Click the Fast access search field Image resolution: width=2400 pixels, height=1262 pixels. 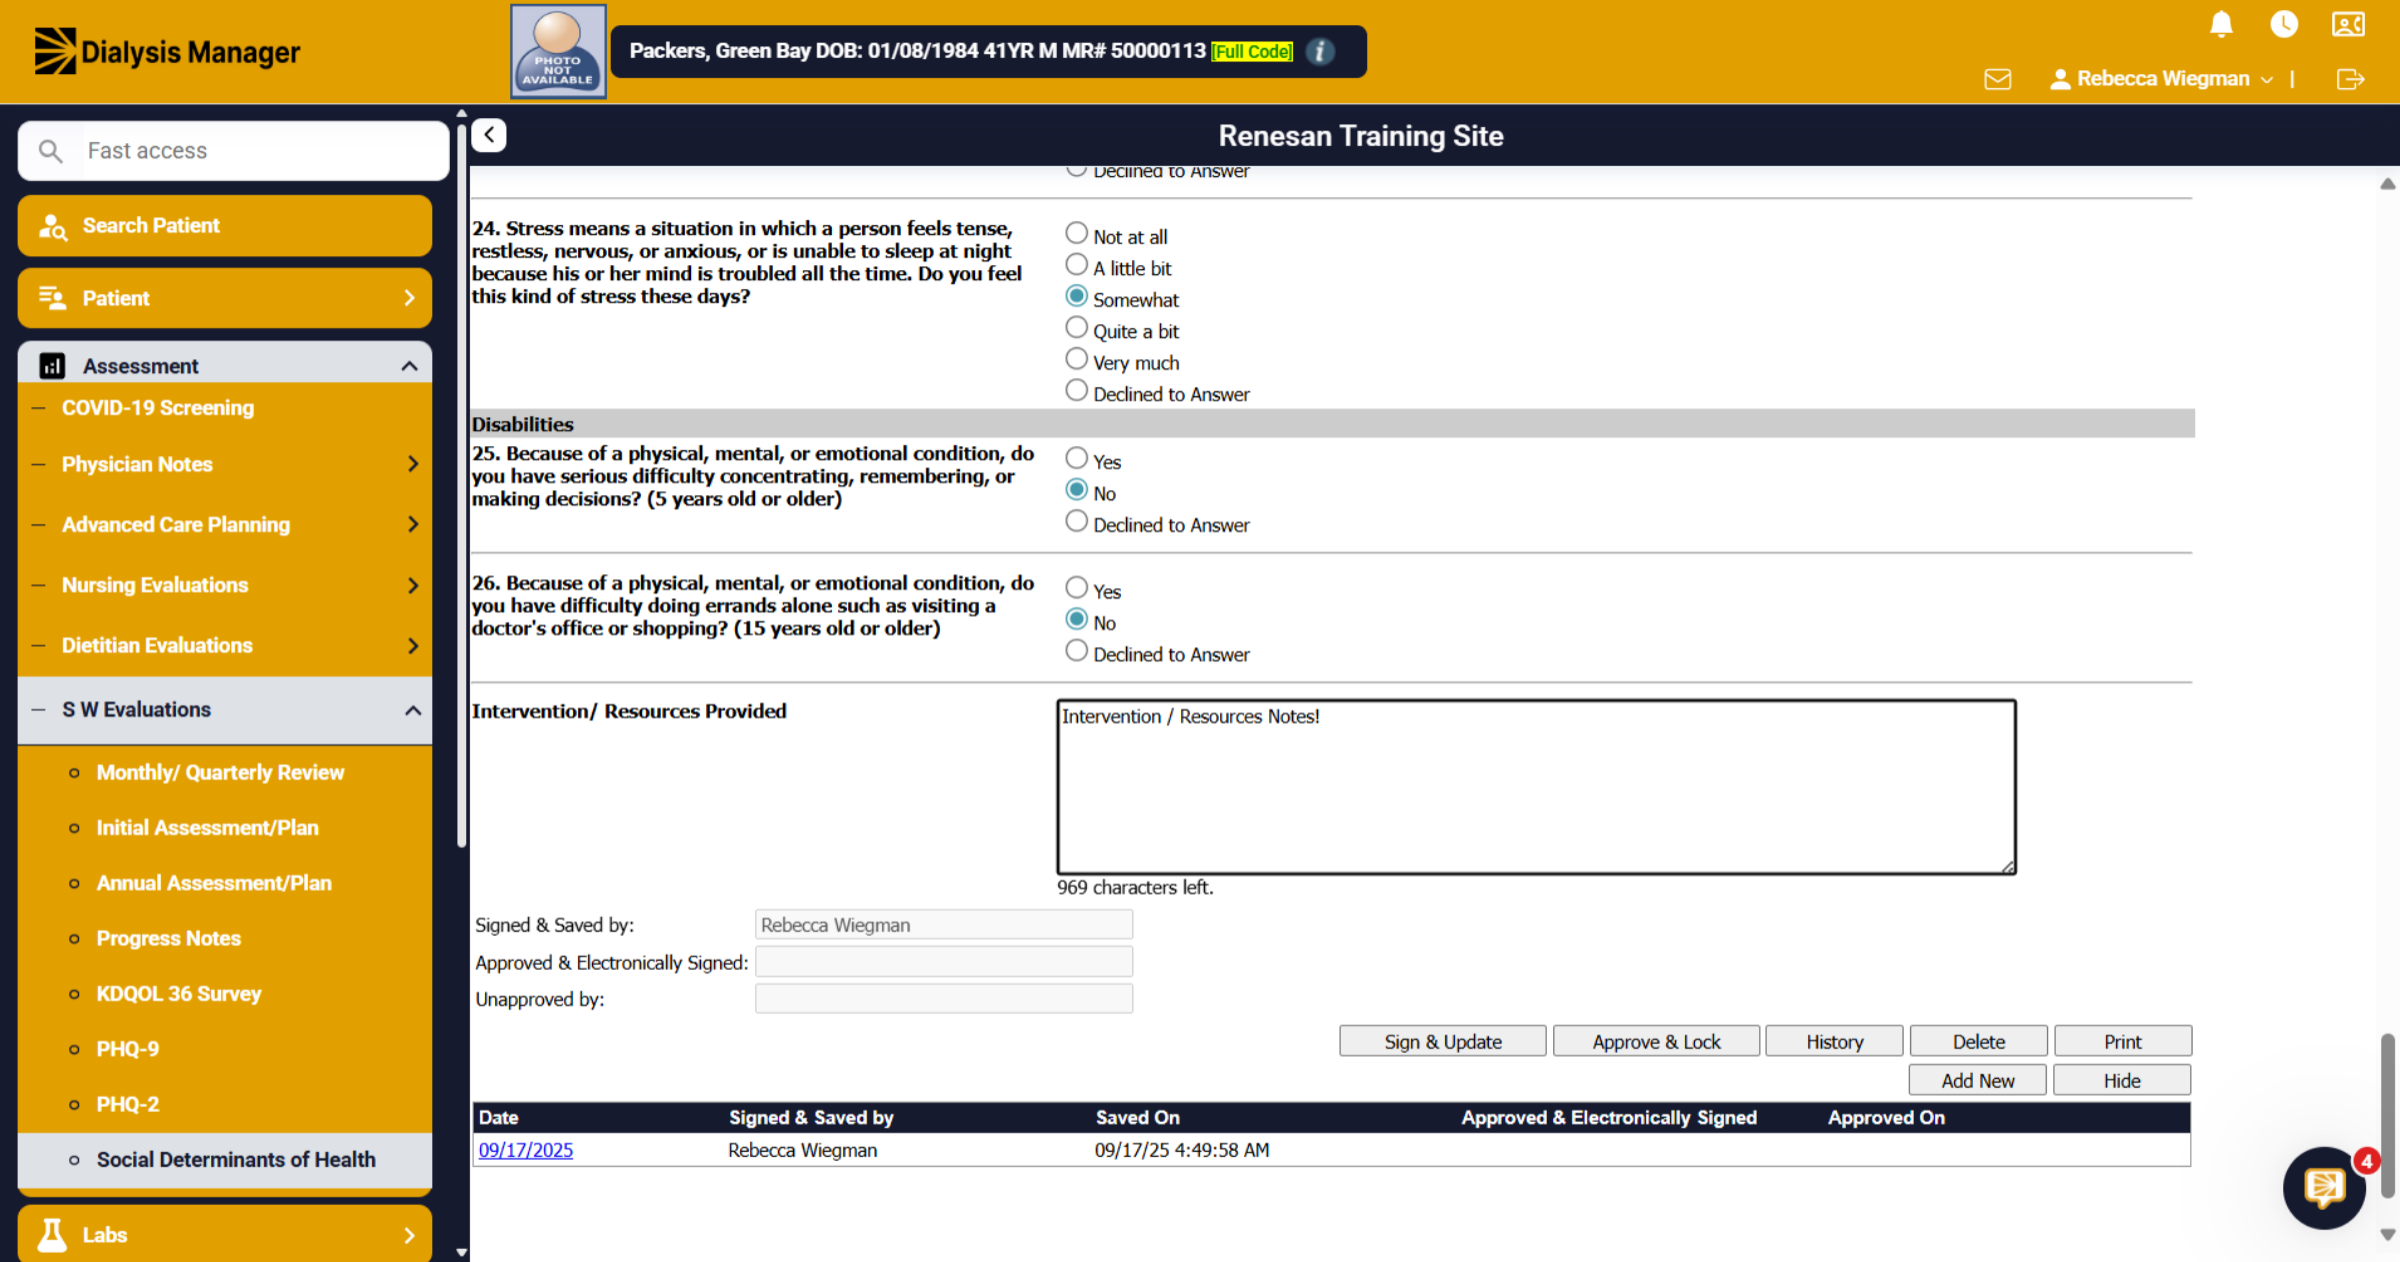click(x=234, y=151)
